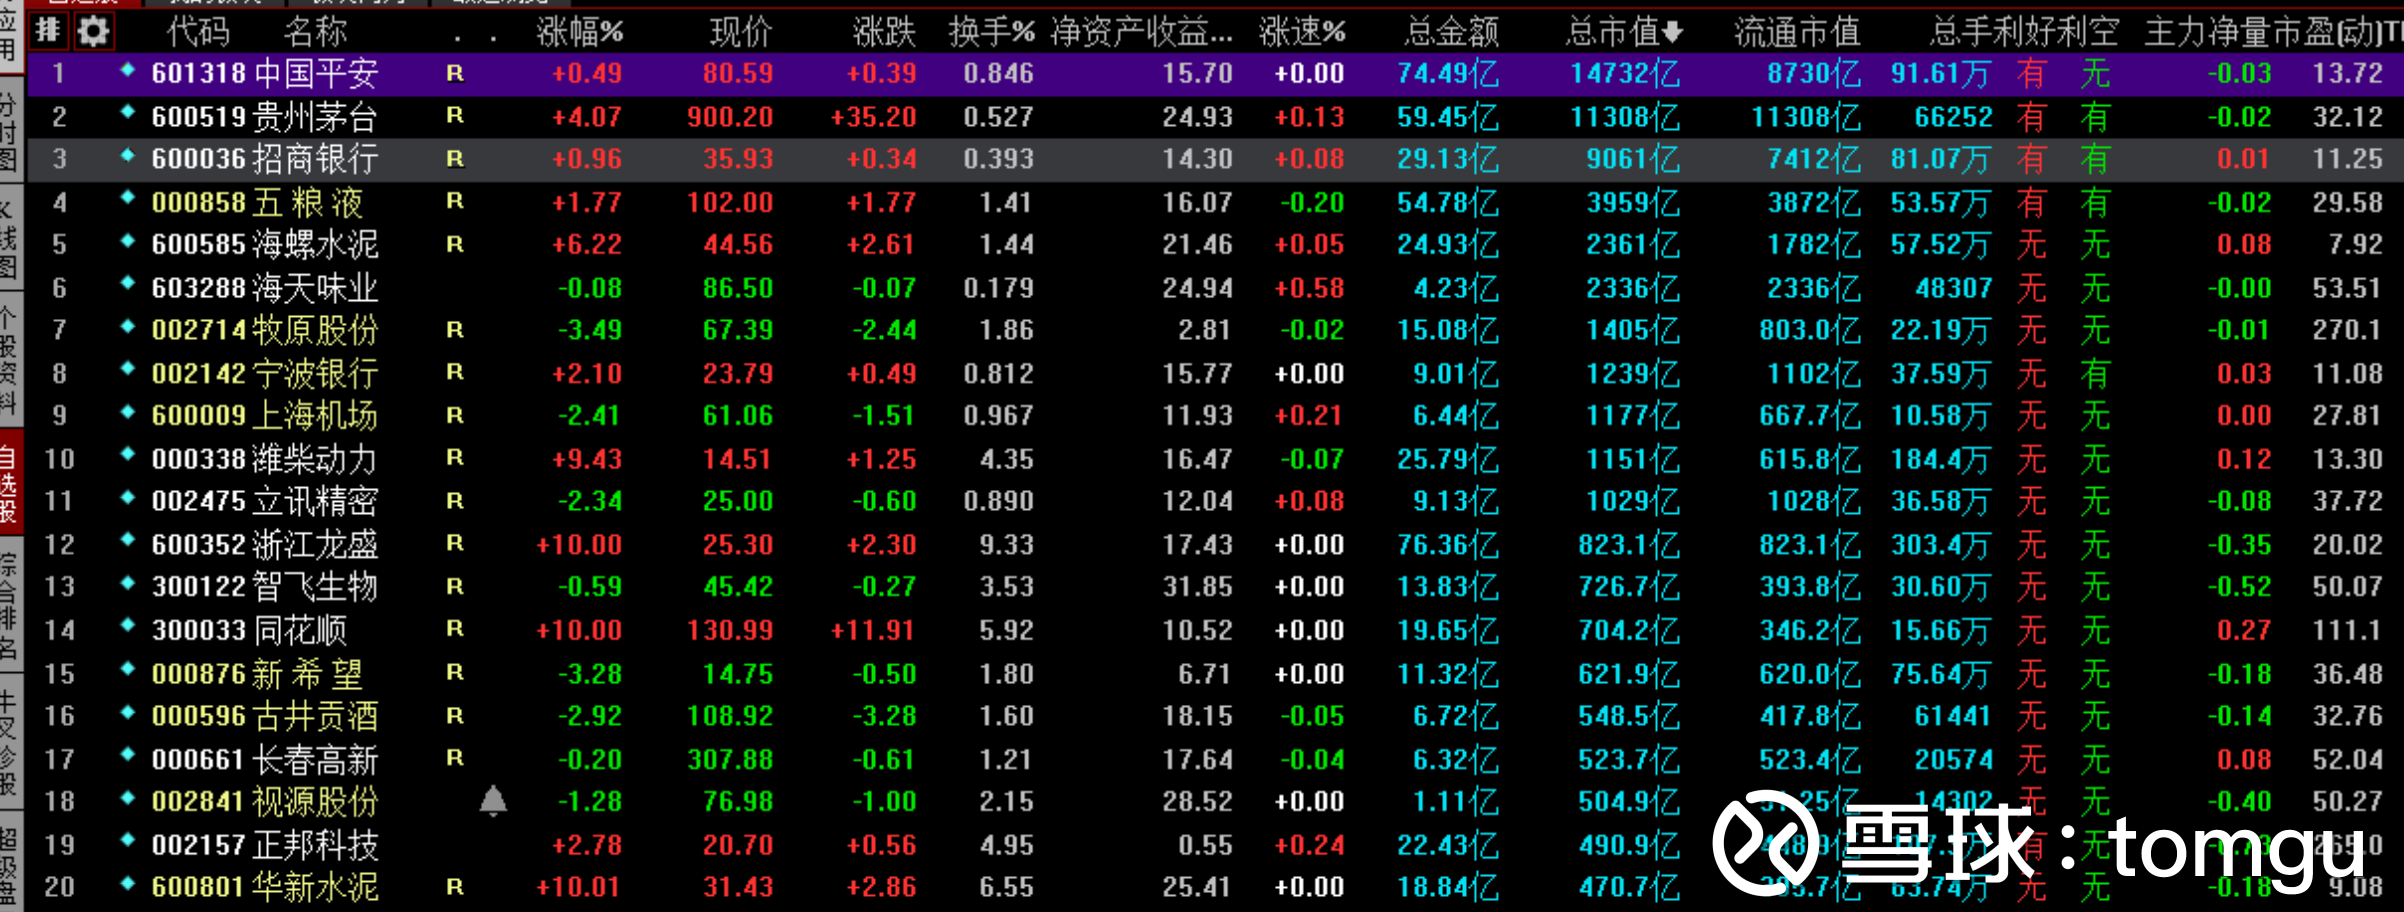Select stock name 招商银行
2404x912 pixels.
tap(315, 158)
